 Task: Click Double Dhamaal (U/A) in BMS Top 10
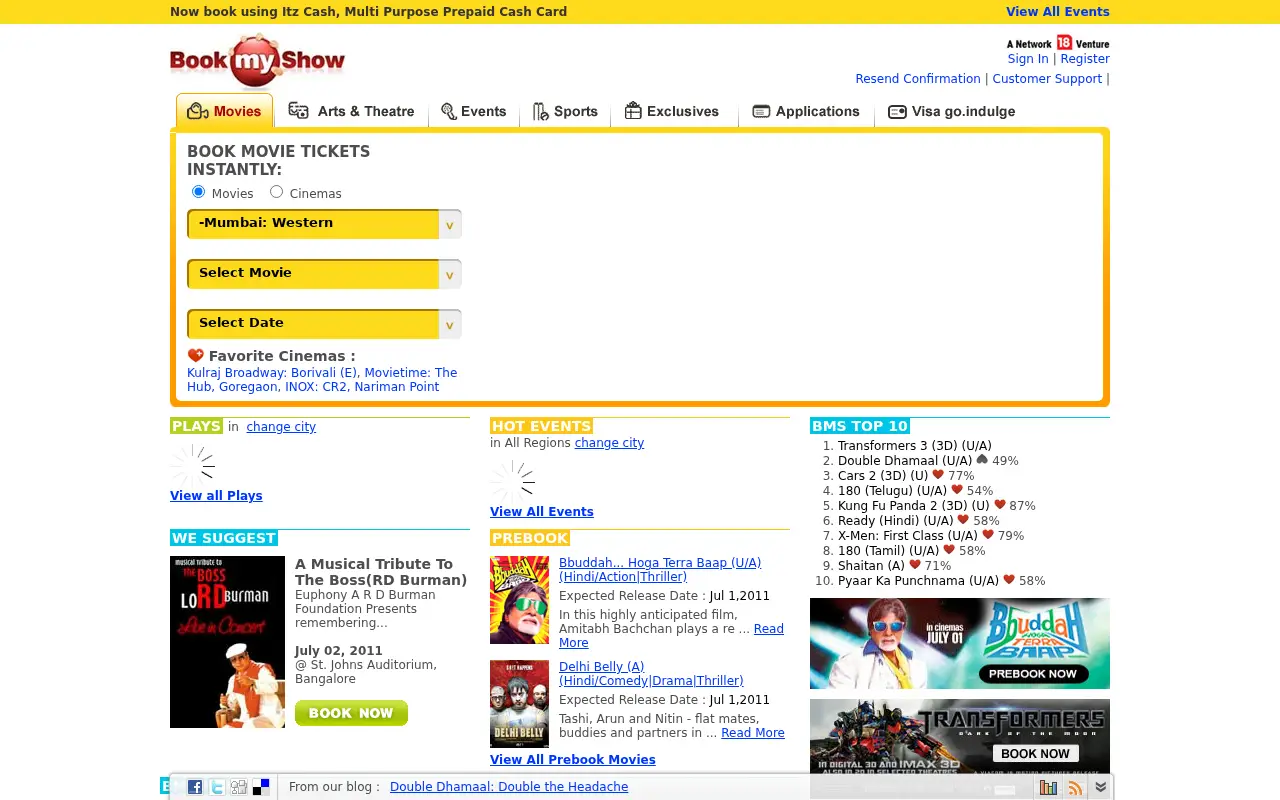(x=905, y=461)
